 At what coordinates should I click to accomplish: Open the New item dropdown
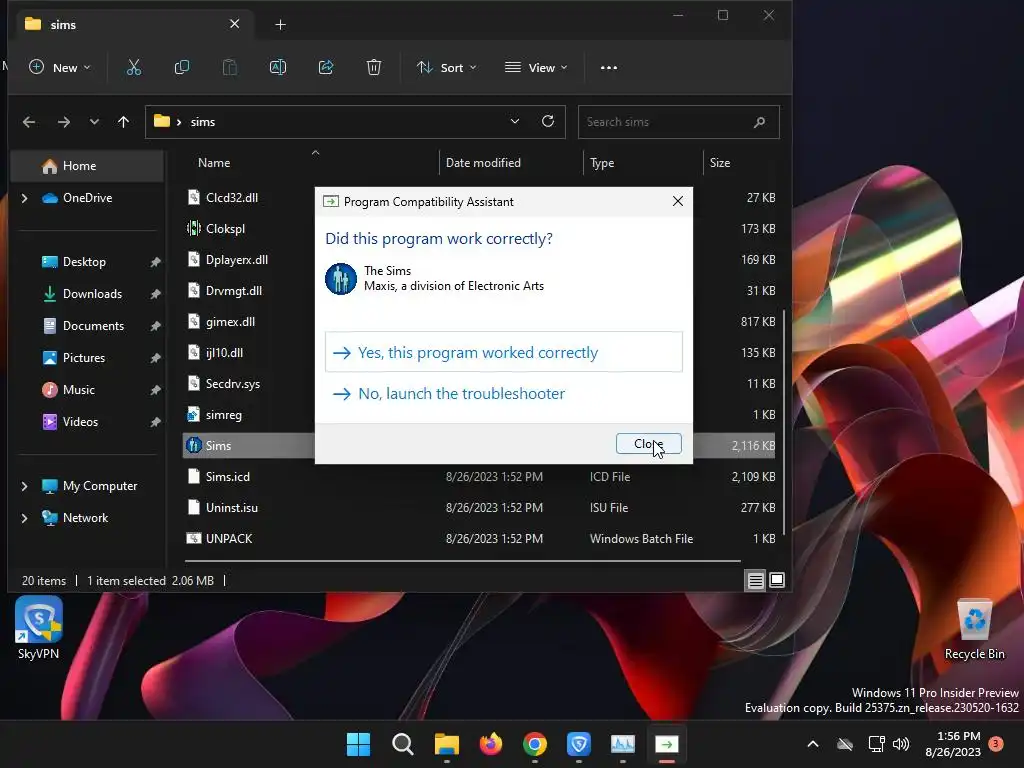(x=59, y=67)
